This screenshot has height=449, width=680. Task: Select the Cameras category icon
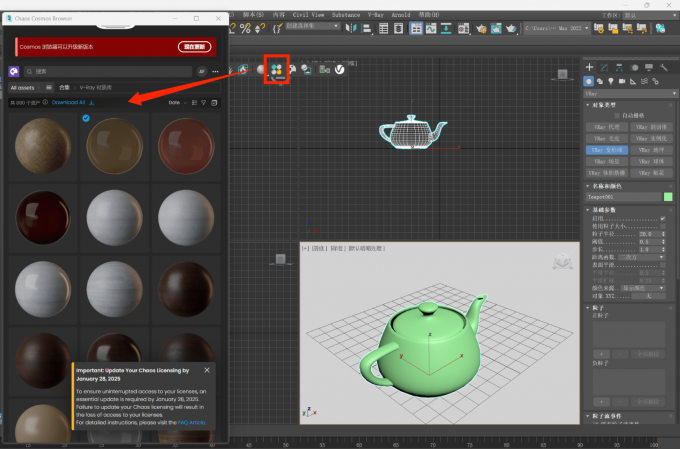coord(622,81)
